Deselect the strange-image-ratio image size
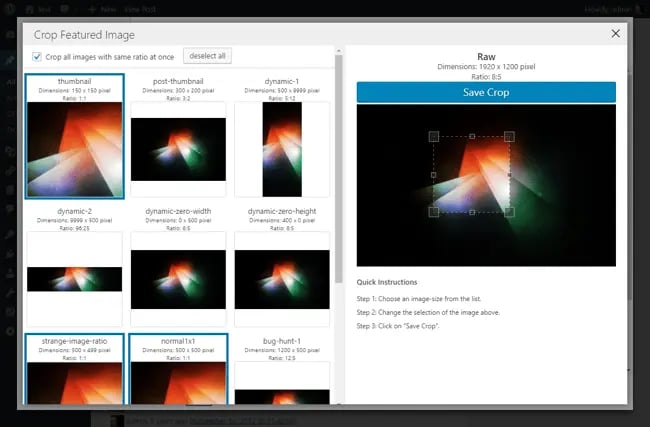This screenshot has width=650, height=427. point(75,370)
